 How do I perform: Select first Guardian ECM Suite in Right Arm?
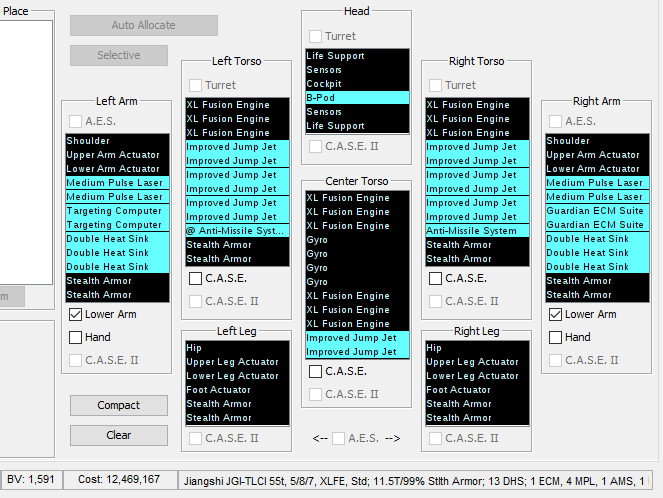tap(597, 211)
